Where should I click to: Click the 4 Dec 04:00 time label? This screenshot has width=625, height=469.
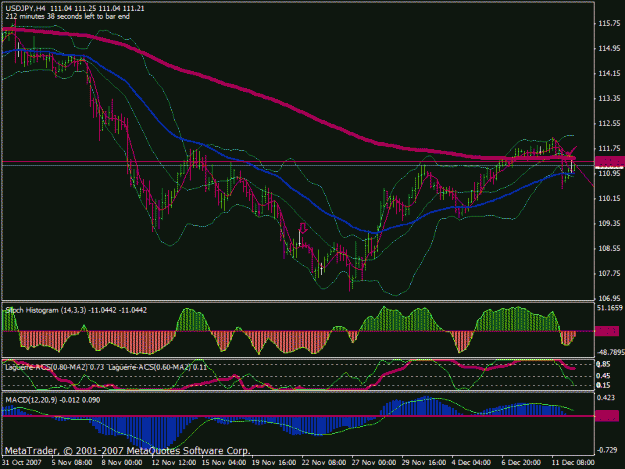(472, 463)
